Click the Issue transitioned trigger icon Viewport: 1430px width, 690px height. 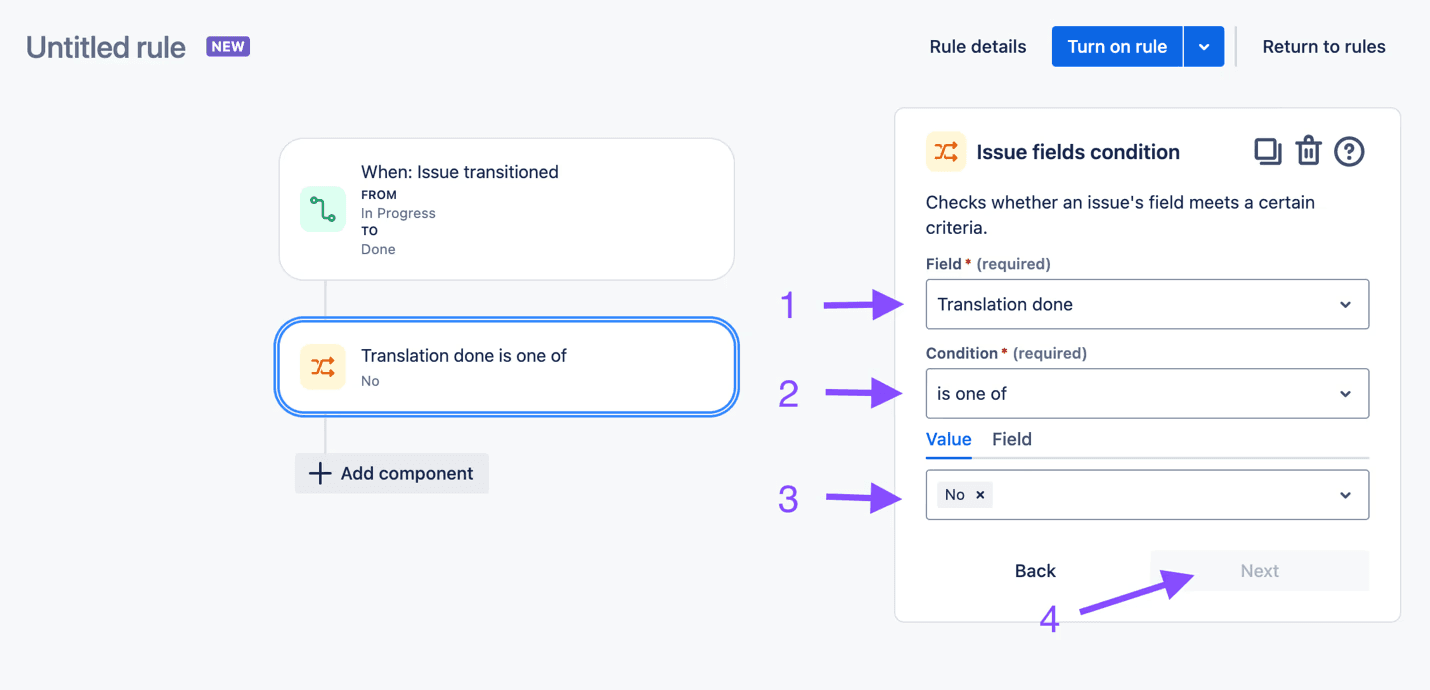[x=322, y=209]
